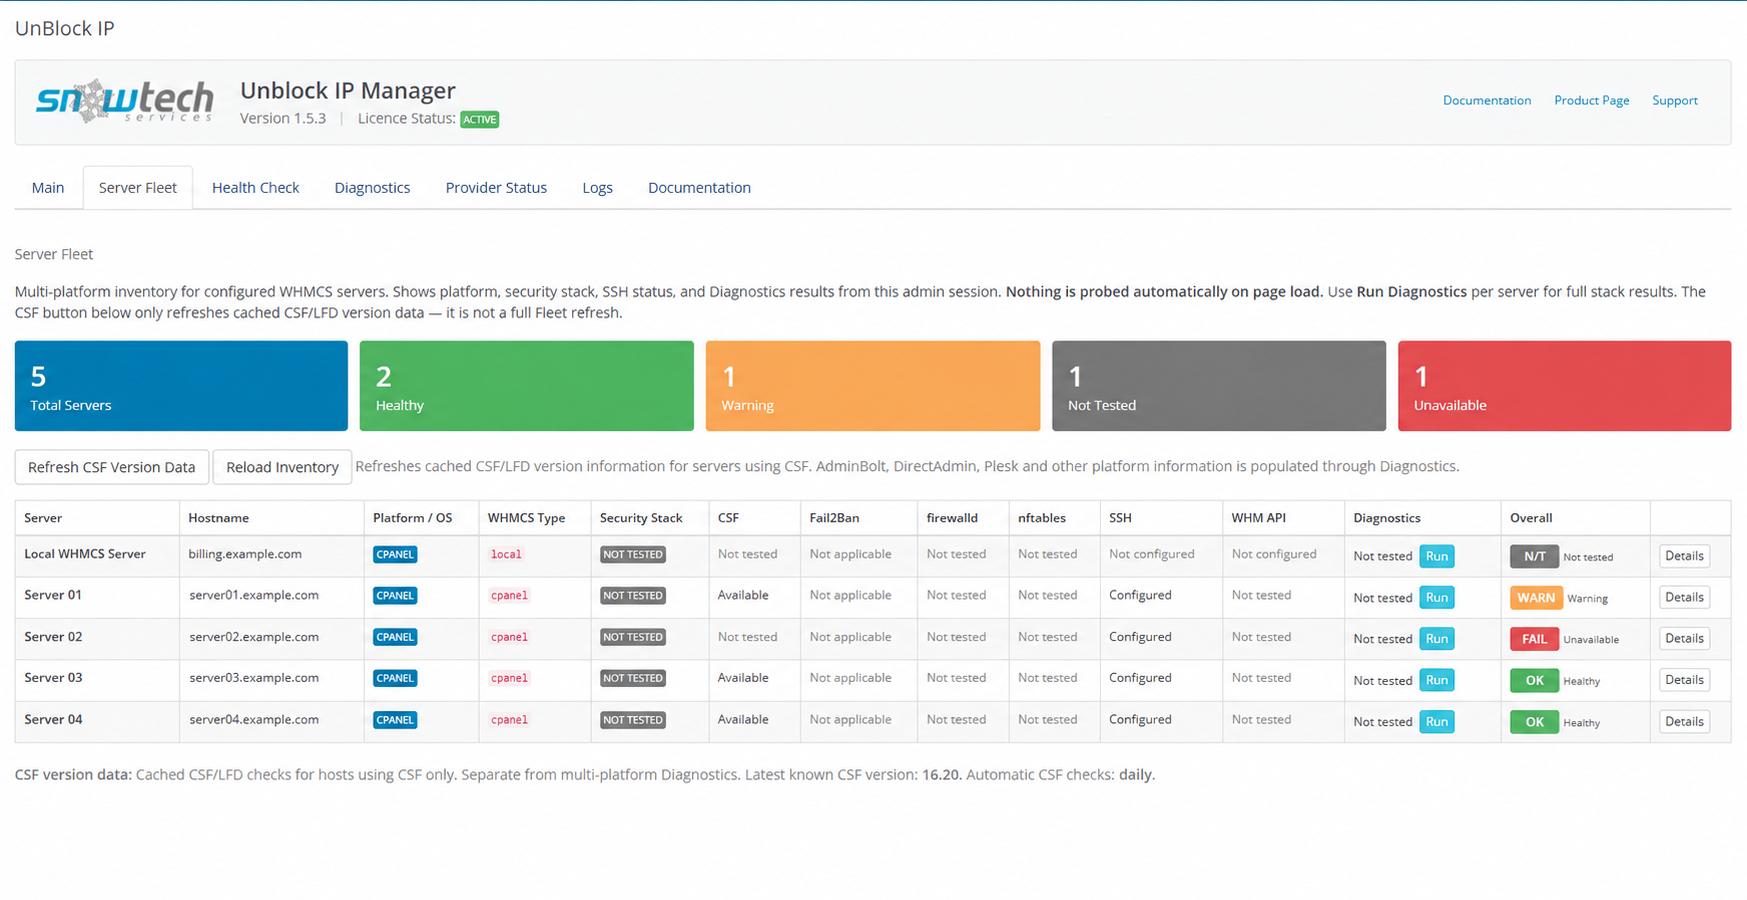The image size is (1747, 900).
Task: Click the ACTIVE licence status badge
Action: tap(479, 119)
